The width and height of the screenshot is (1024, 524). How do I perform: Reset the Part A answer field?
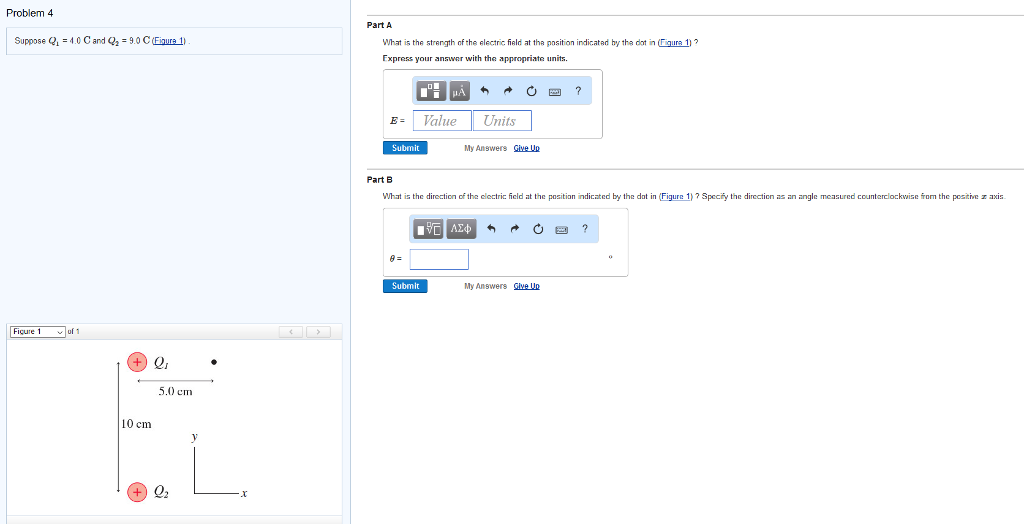[531, 91]
